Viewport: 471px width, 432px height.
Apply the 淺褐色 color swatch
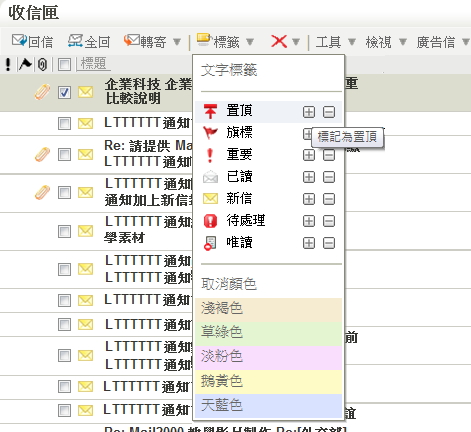[269, 310]
